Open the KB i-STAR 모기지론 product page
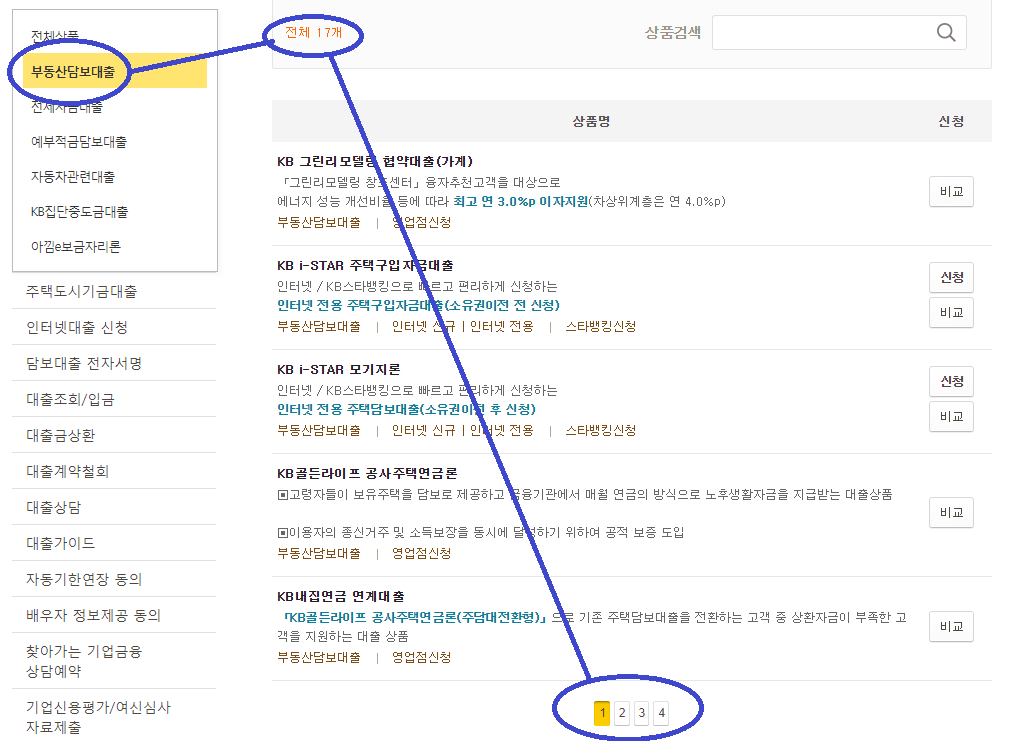 [340, 368]
